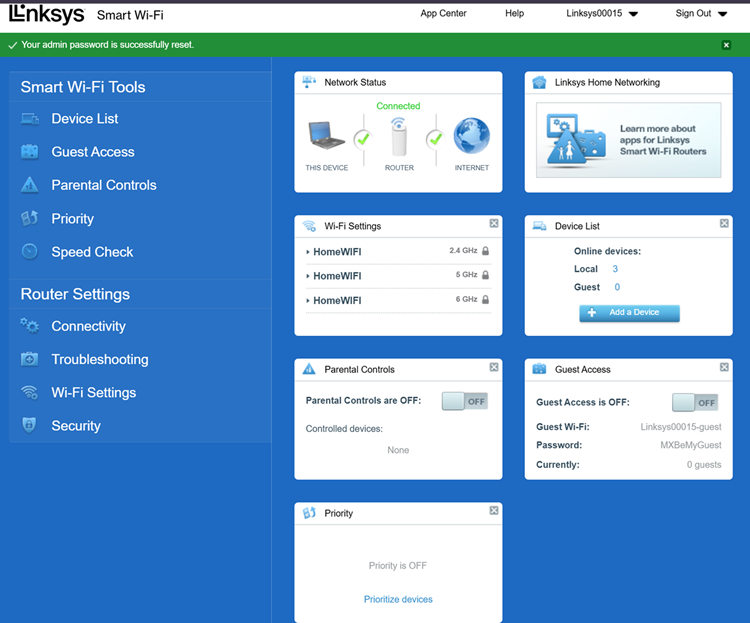The width and height of the screenshot is (750, 623).
Task: Open Parental Controls sidebar entry
Action: pos(104,185)
